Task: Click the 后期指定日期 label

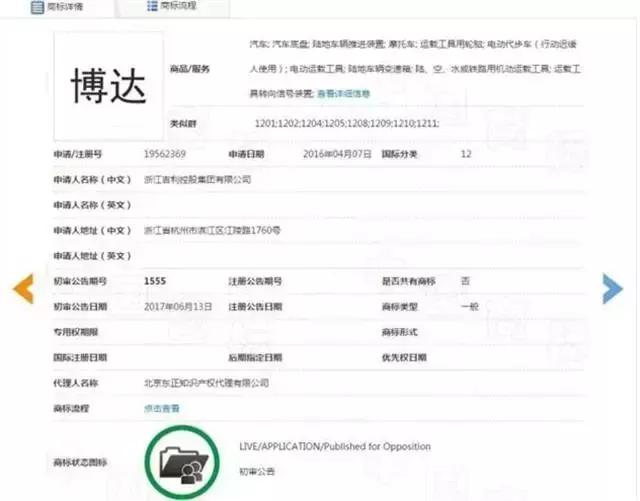Action: click(256, 358)
